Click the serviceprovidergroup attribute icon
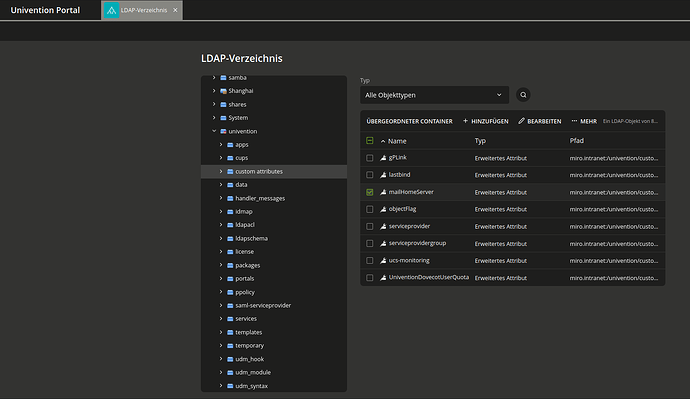Screen dimensions: 690x399 point(383,244)
